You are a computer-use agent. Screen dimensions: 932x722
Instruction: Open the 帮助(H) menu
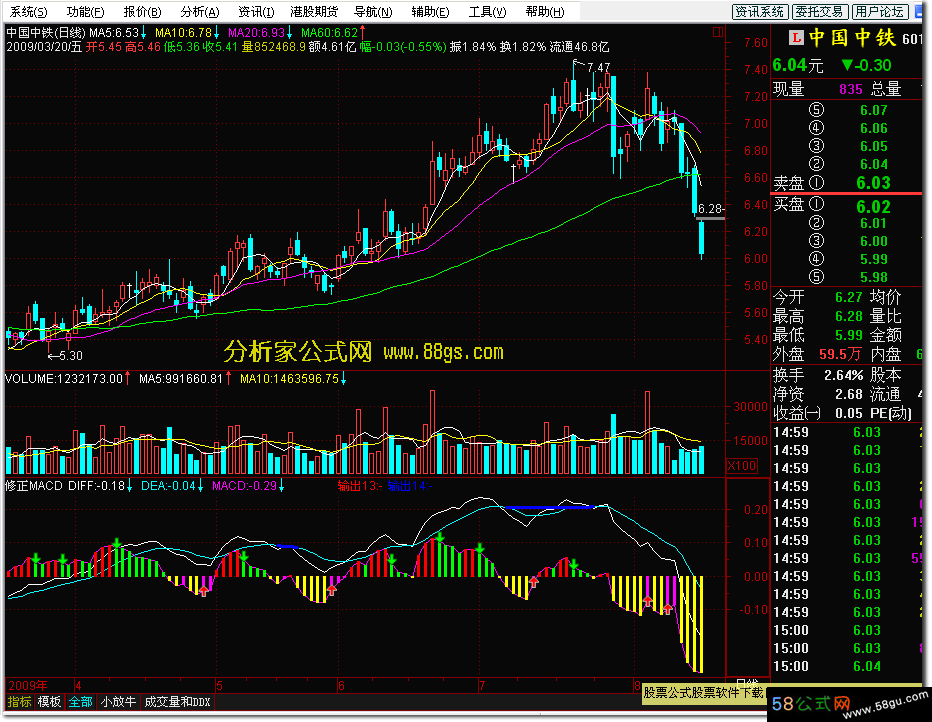pyautogui.click(x=545, y=11)
